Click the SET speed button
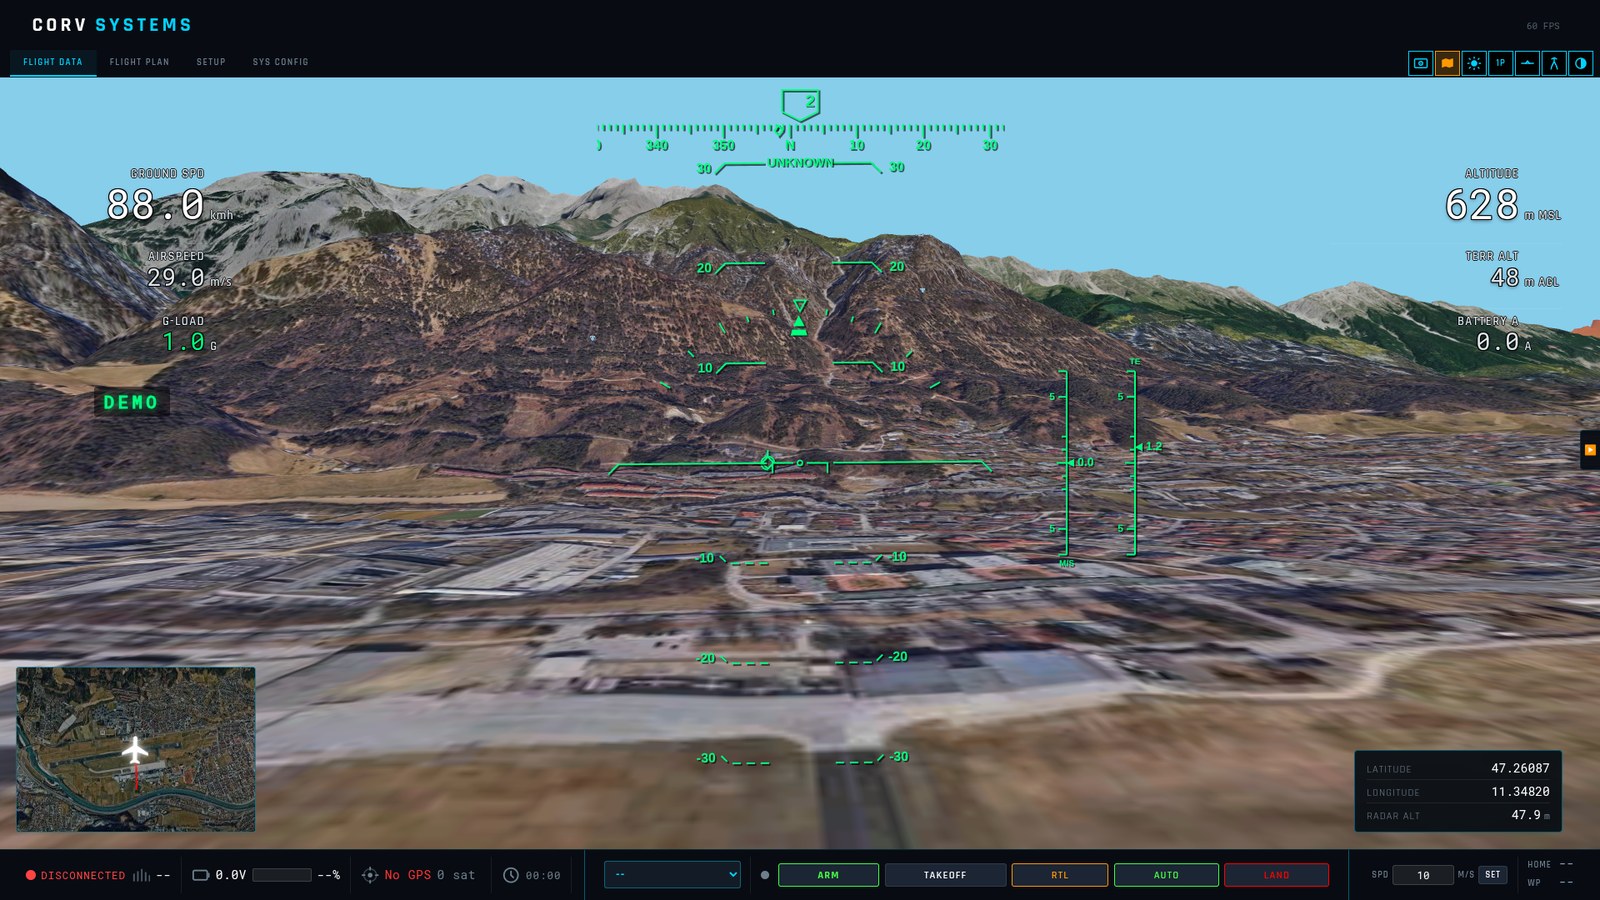 click(1493, 875)
